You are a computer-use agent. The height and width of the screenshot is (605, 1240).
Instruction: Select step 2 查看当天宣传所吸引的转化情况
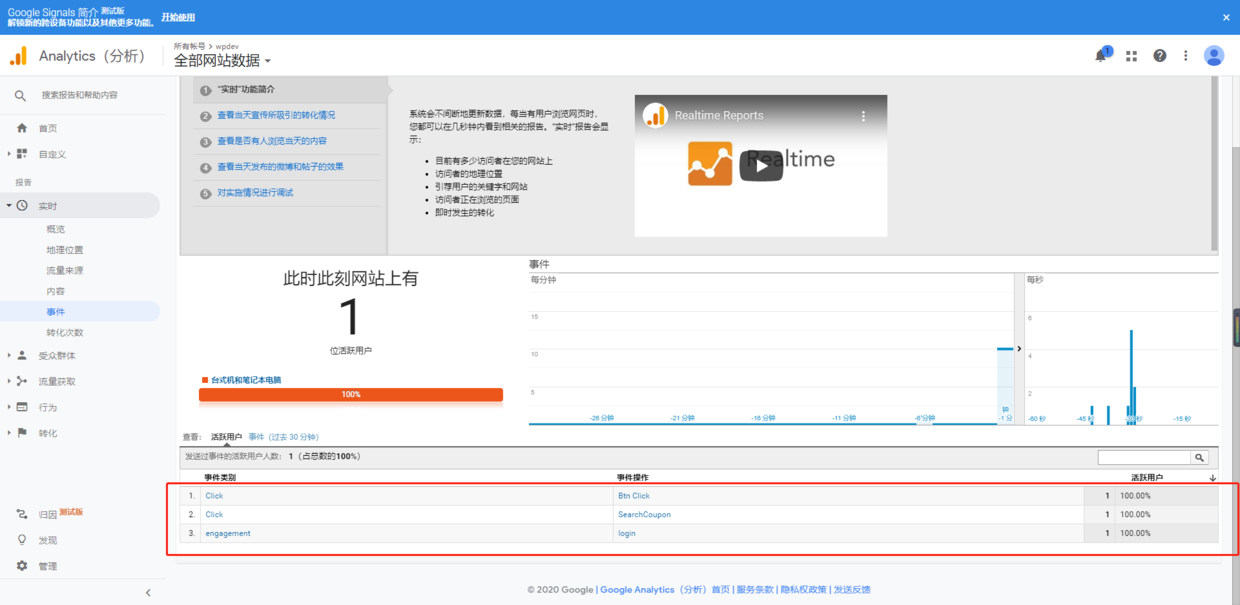[x=276, y=115]
